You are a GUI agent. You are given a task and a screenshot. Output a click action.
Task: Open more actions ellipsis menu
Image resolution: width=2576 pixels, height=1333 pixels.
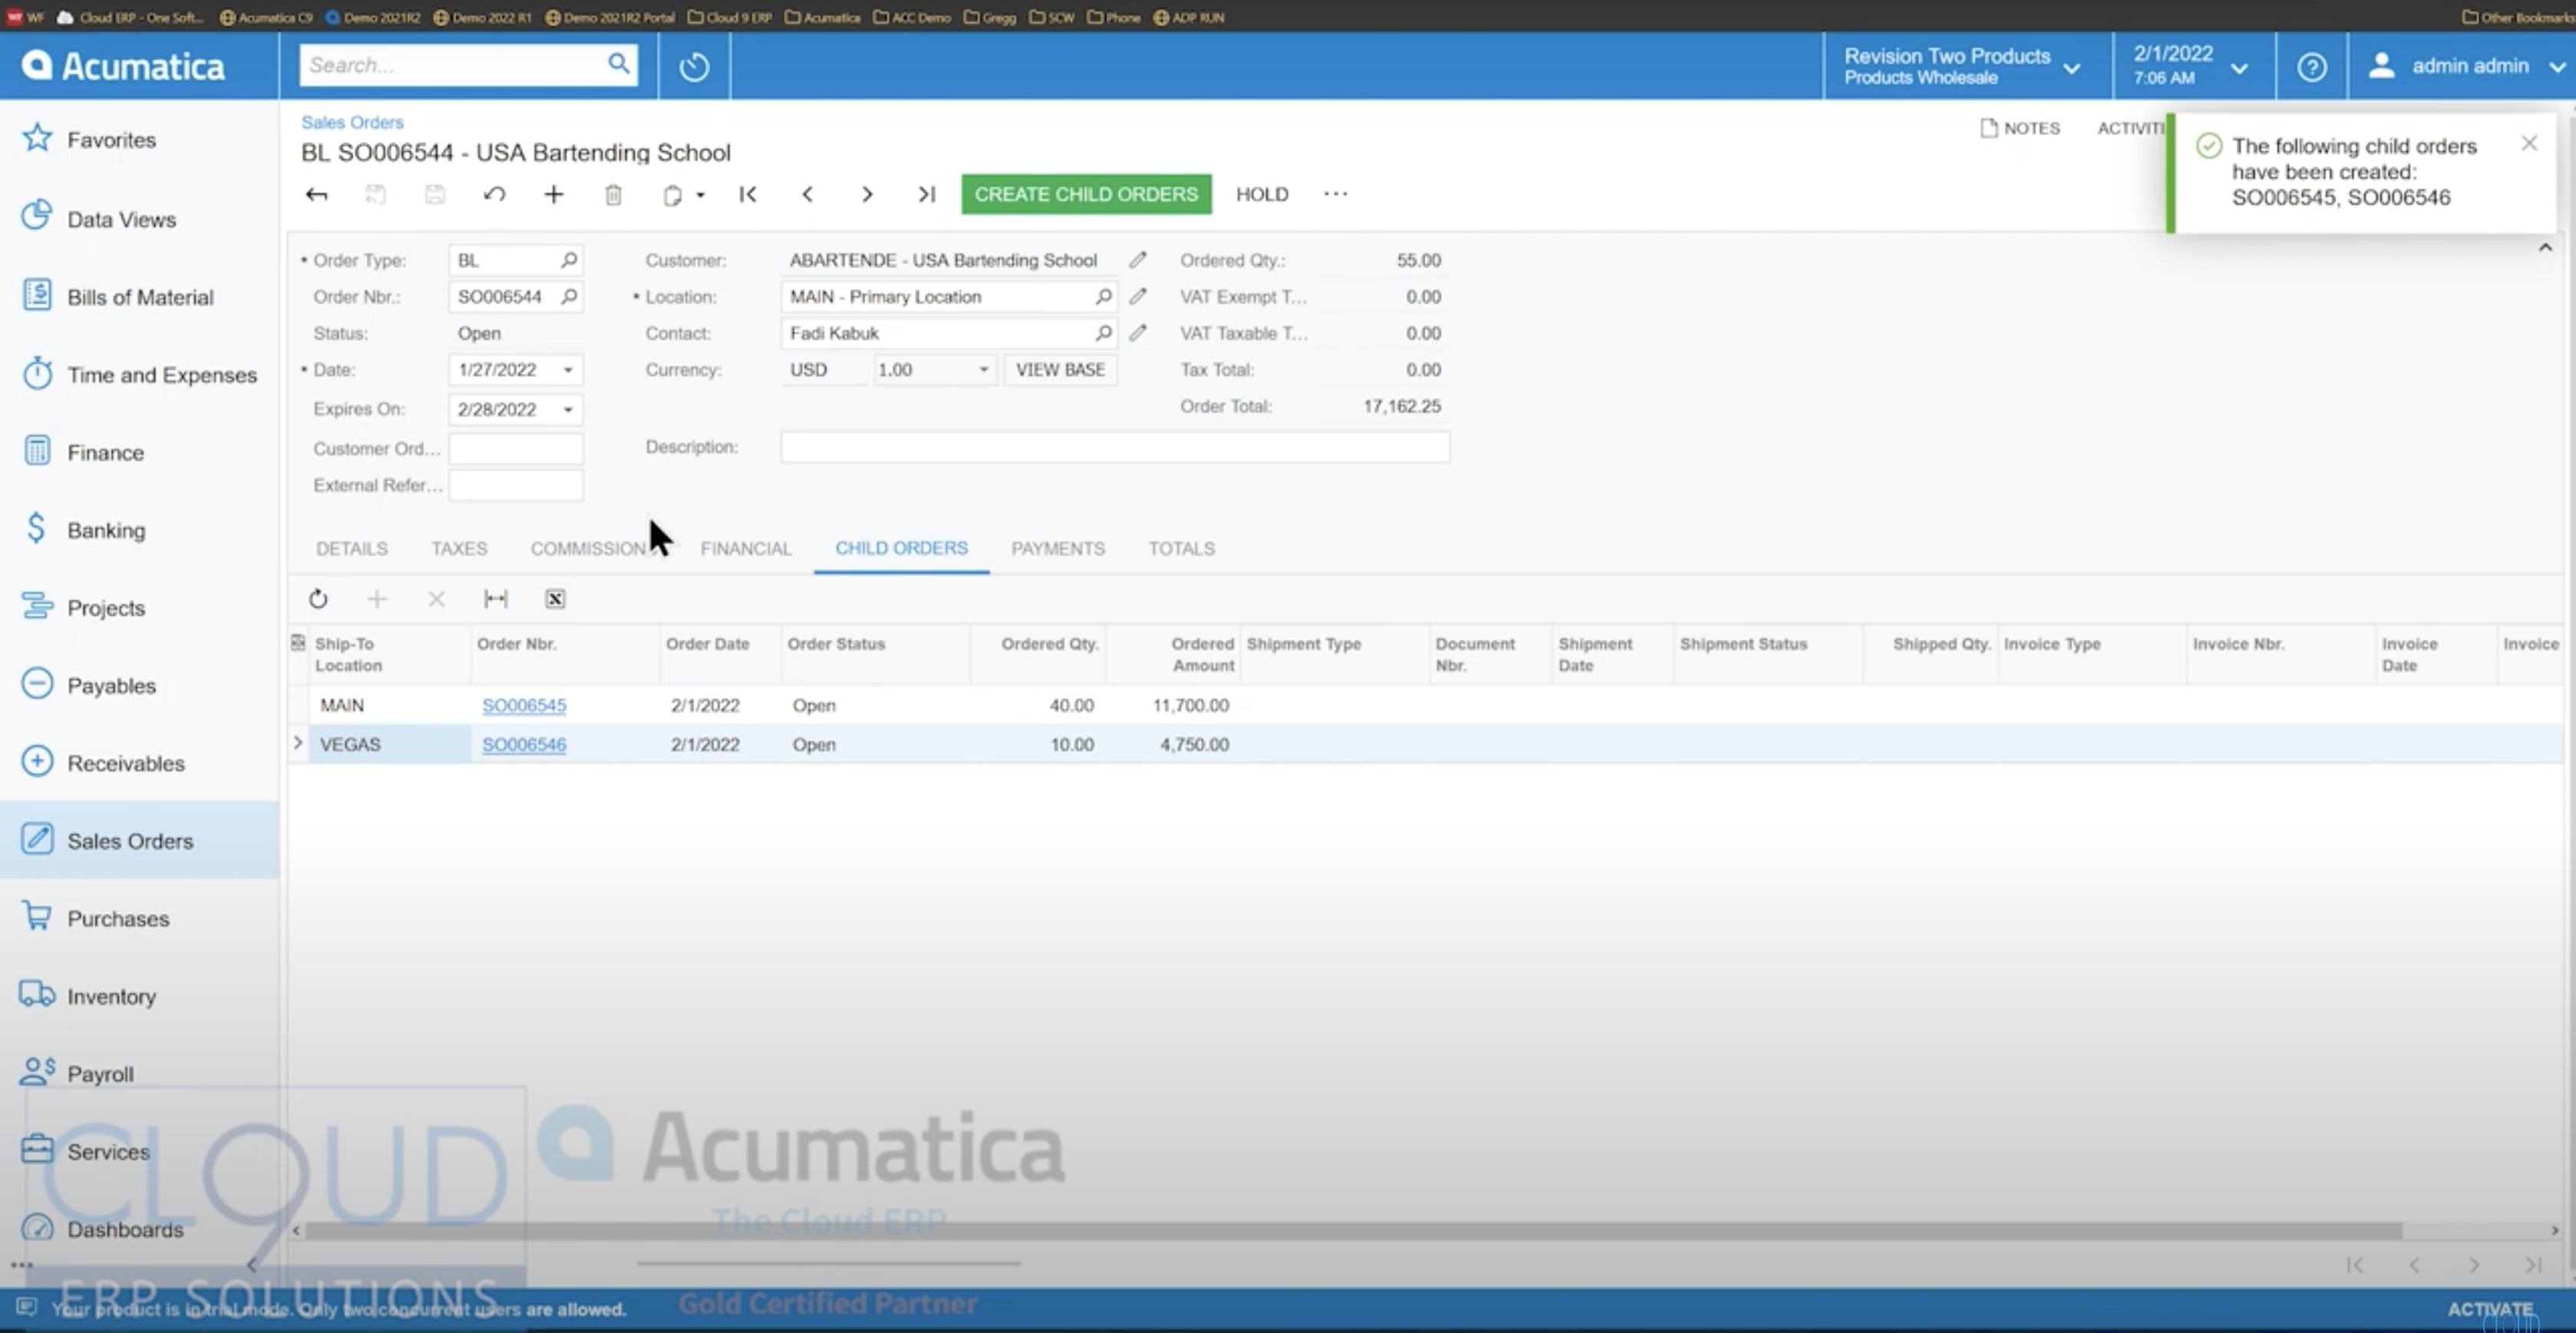(x=1335, y=194)
